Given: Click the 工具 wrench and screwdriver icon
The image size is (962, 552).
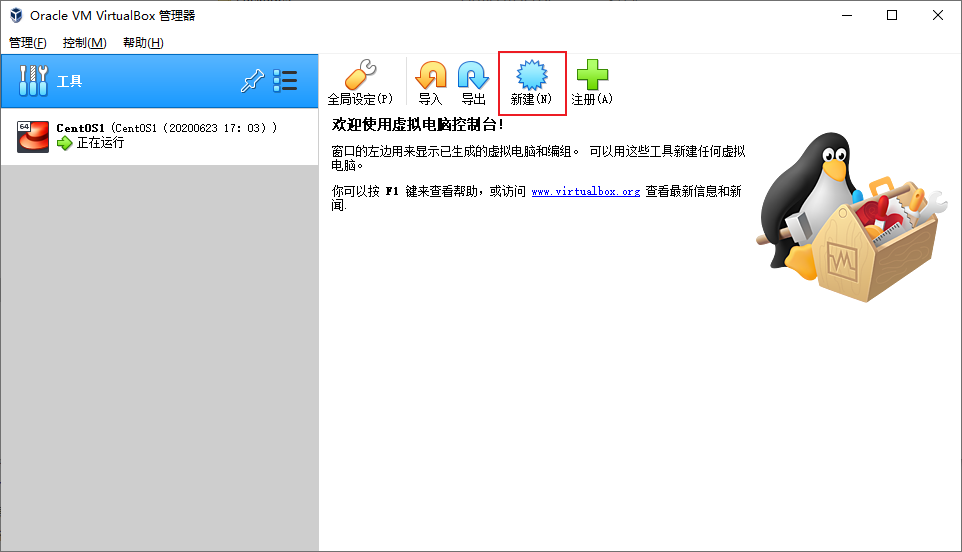Looking at the screenshot, I should [x=33, y=82].
